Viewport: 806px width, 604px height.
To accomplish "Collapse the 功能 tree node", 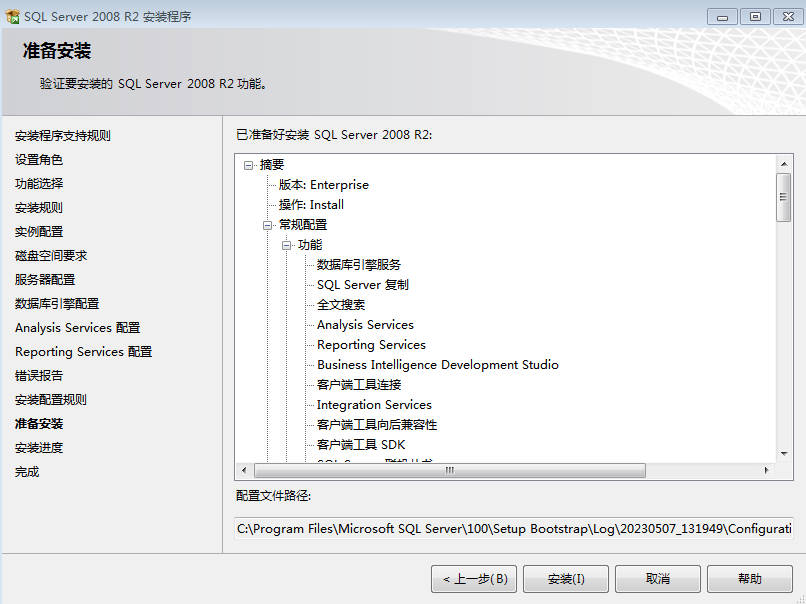I will pos(287,245).
